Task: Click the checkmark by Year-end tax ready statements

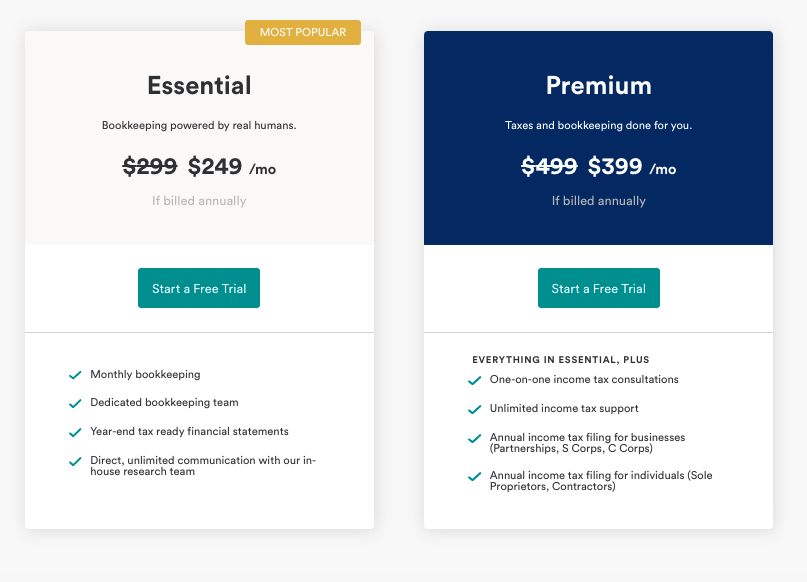Action: tap(75, 432)
